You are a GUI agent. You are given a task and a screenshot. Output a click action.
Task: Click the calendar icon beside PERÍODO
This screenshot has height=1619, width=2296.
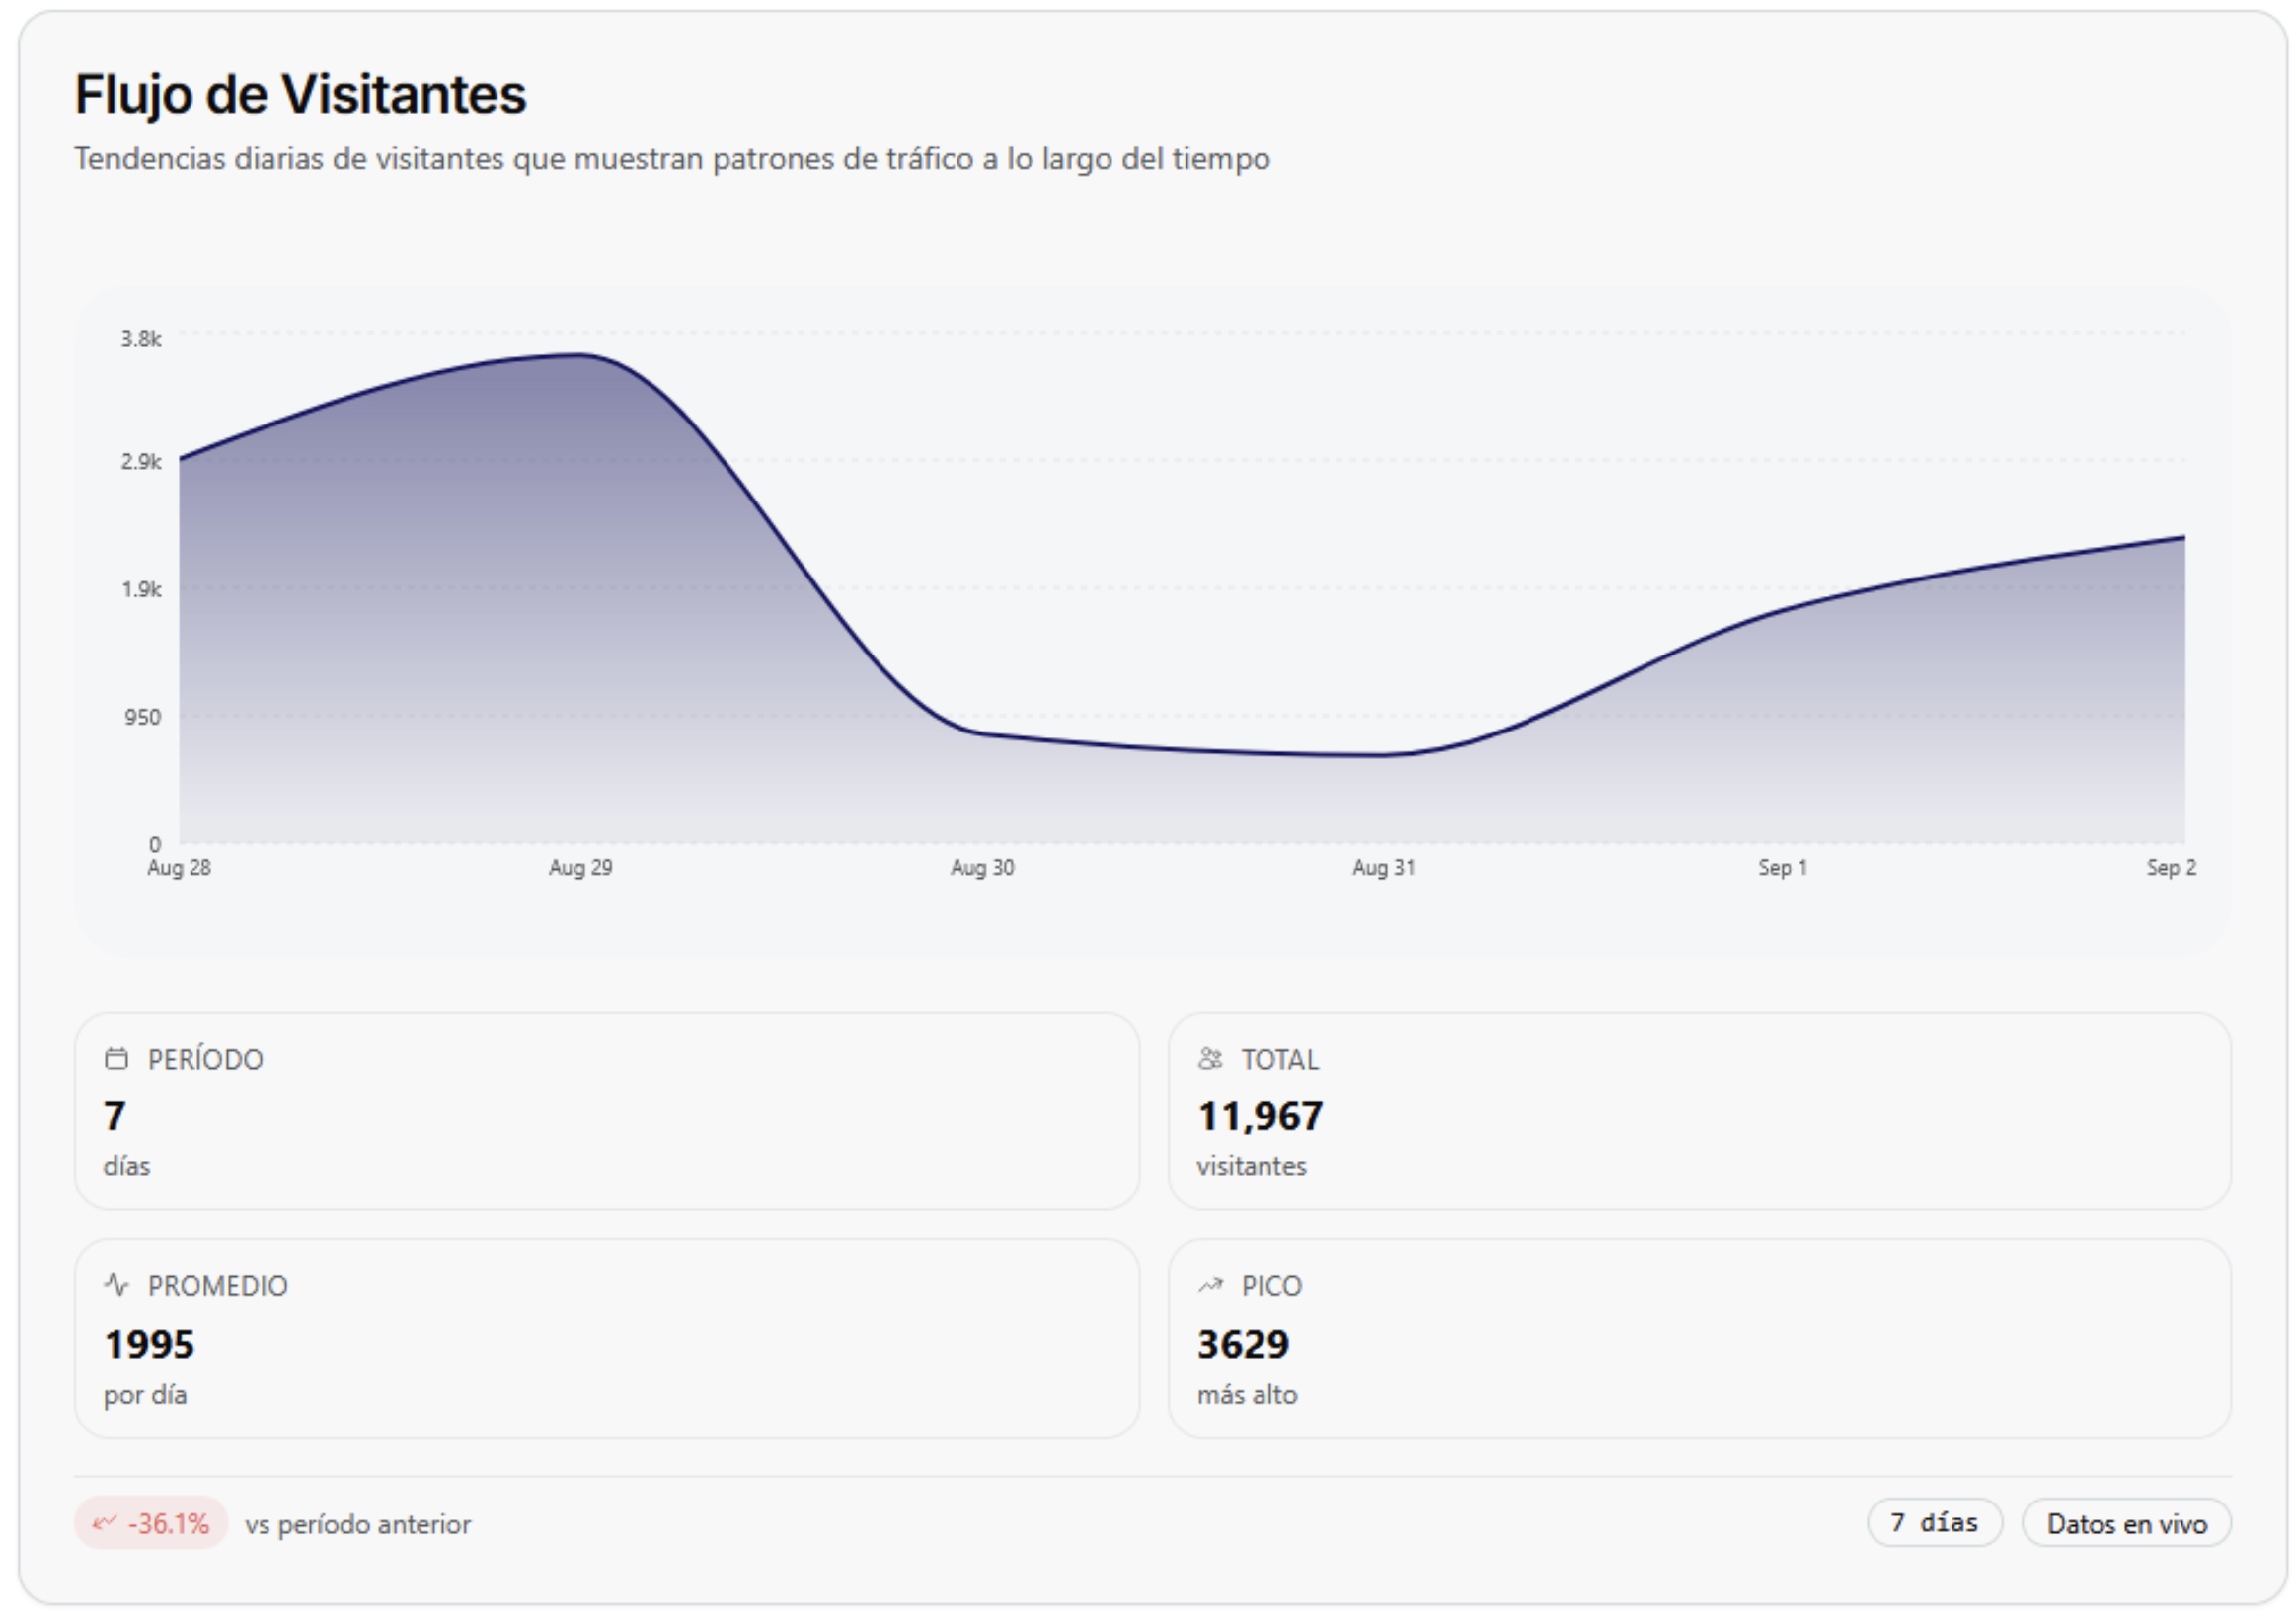(116, 1059)
